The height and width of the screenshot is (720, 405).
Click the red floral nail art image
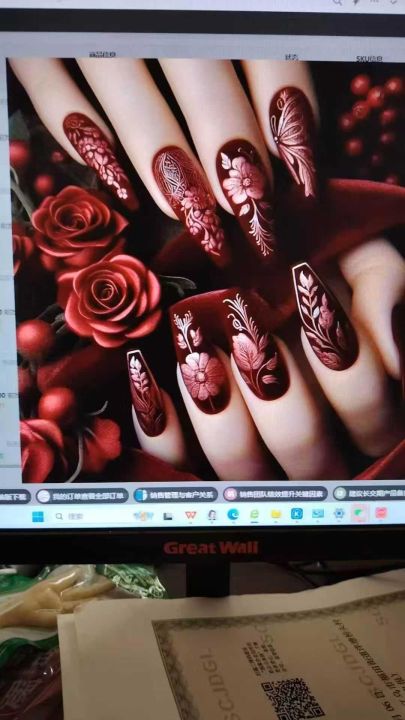207,269
